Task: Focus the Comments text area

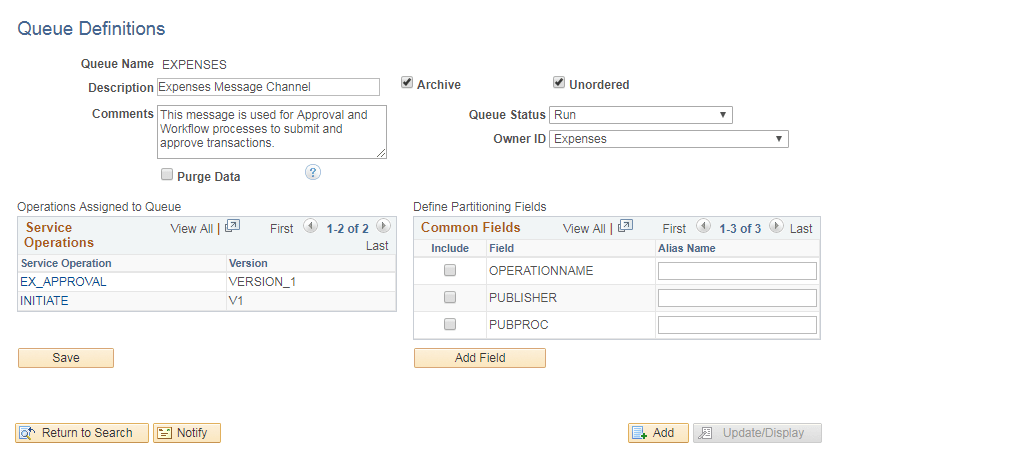Action: point(272,131)
